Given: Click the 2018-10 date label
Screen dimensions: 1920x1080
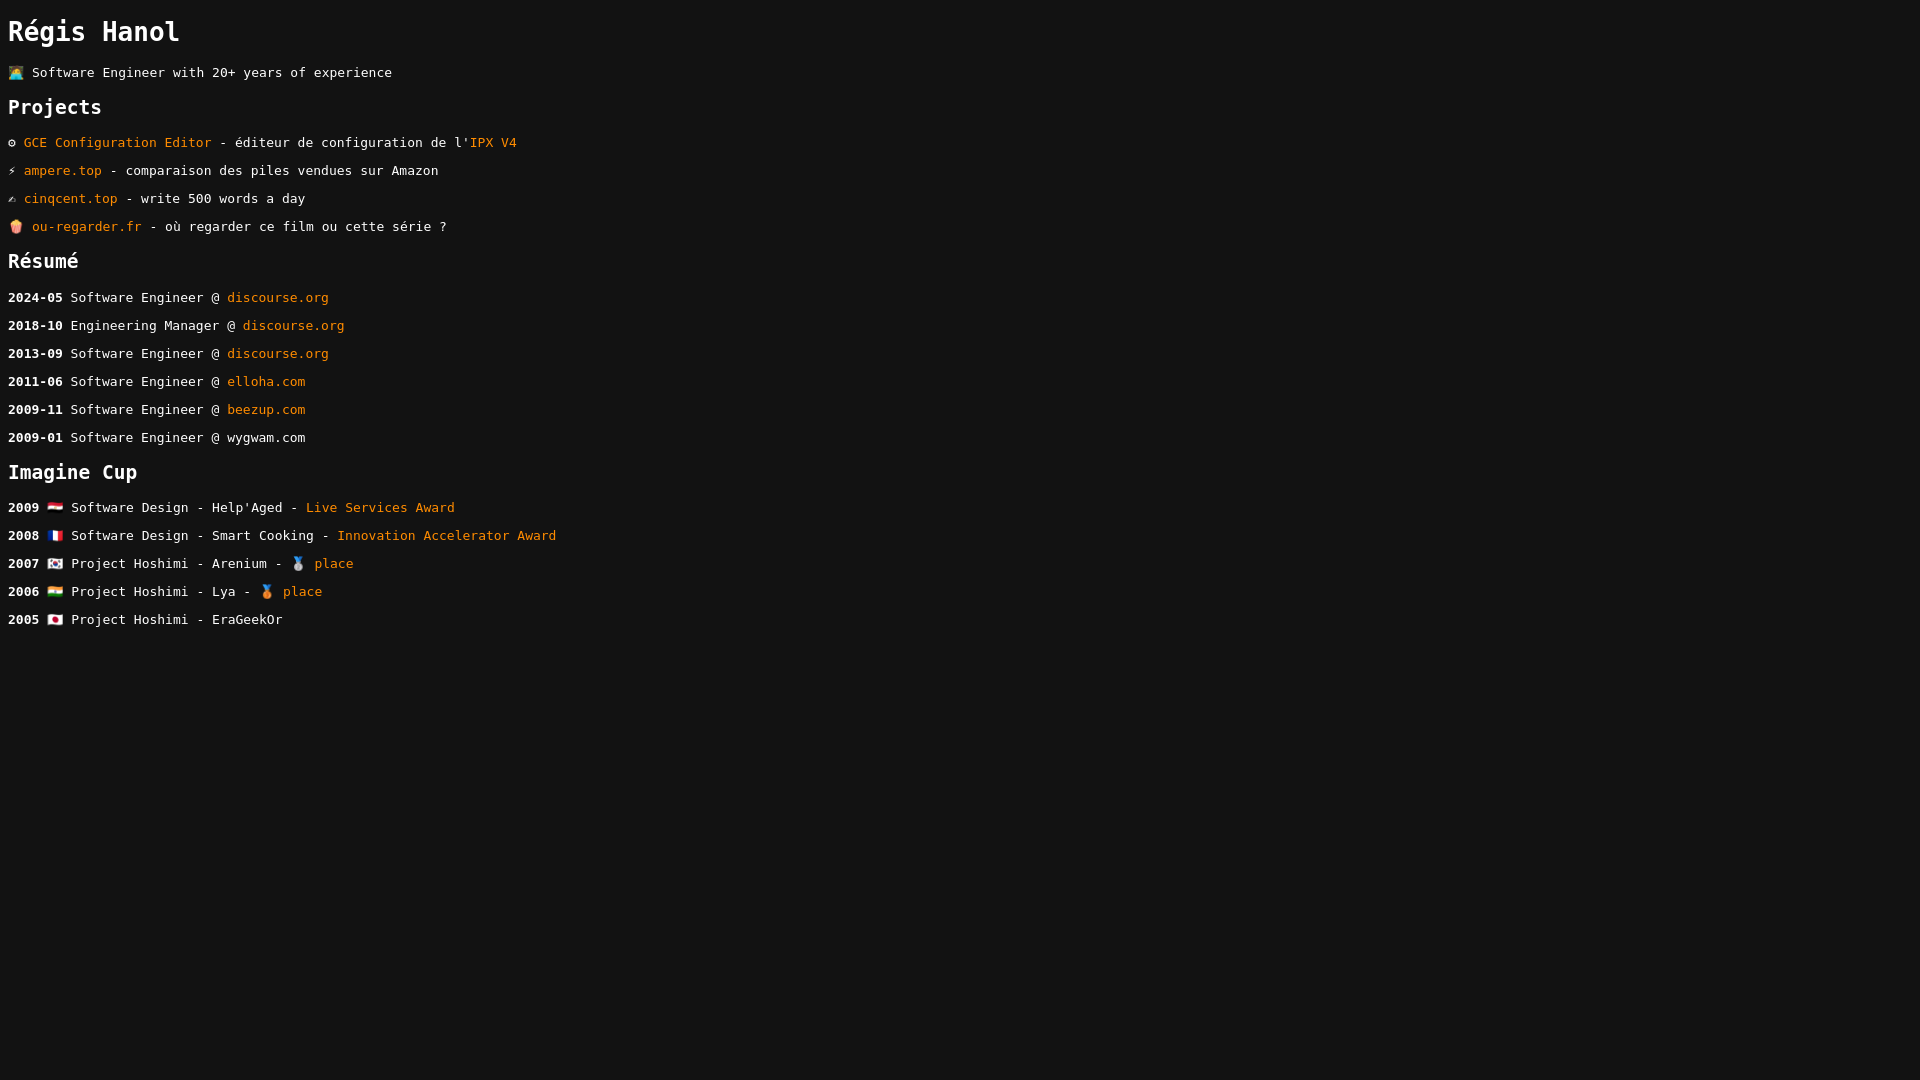Looking at the screenshot, I should click(35, 326).
